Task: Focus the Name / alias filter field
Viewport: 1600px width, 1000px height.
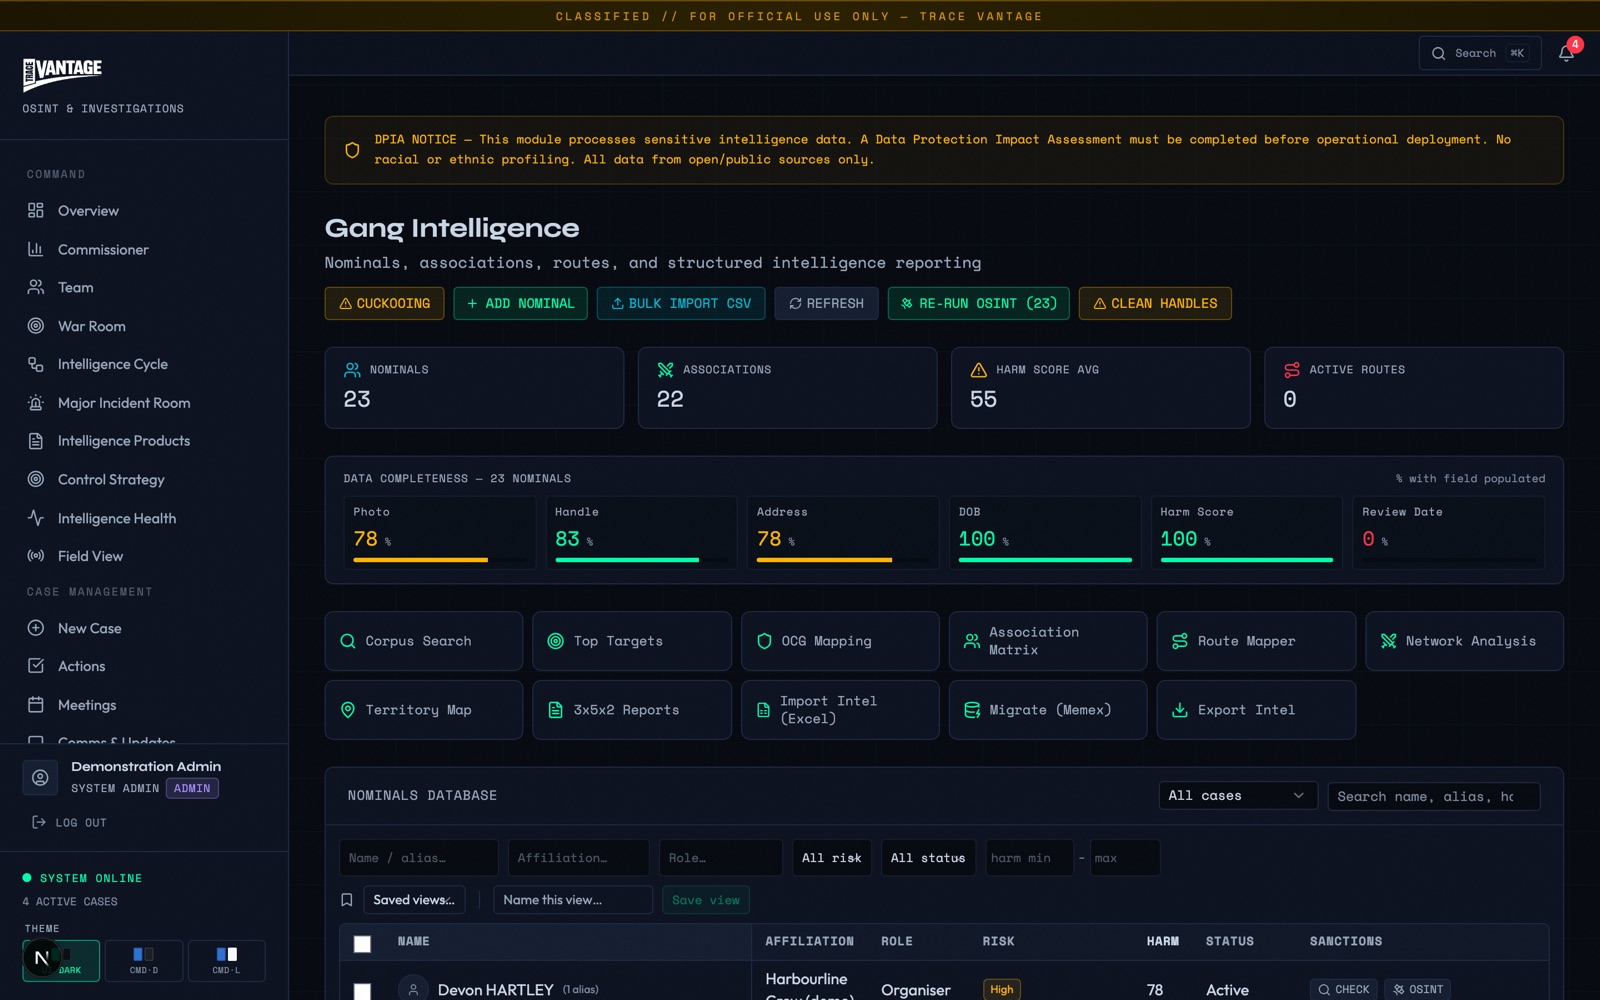Action: pyautogui.click(x=418, y=858)
